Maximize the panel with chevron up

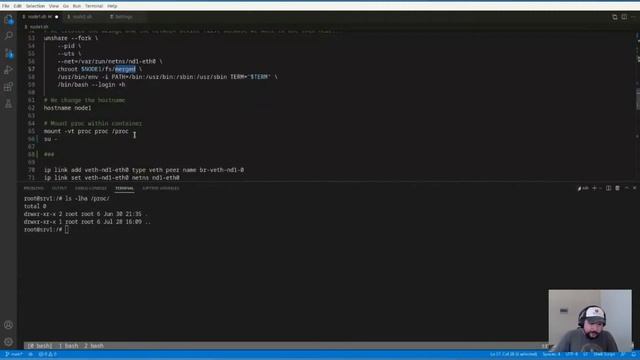(627, 188)
